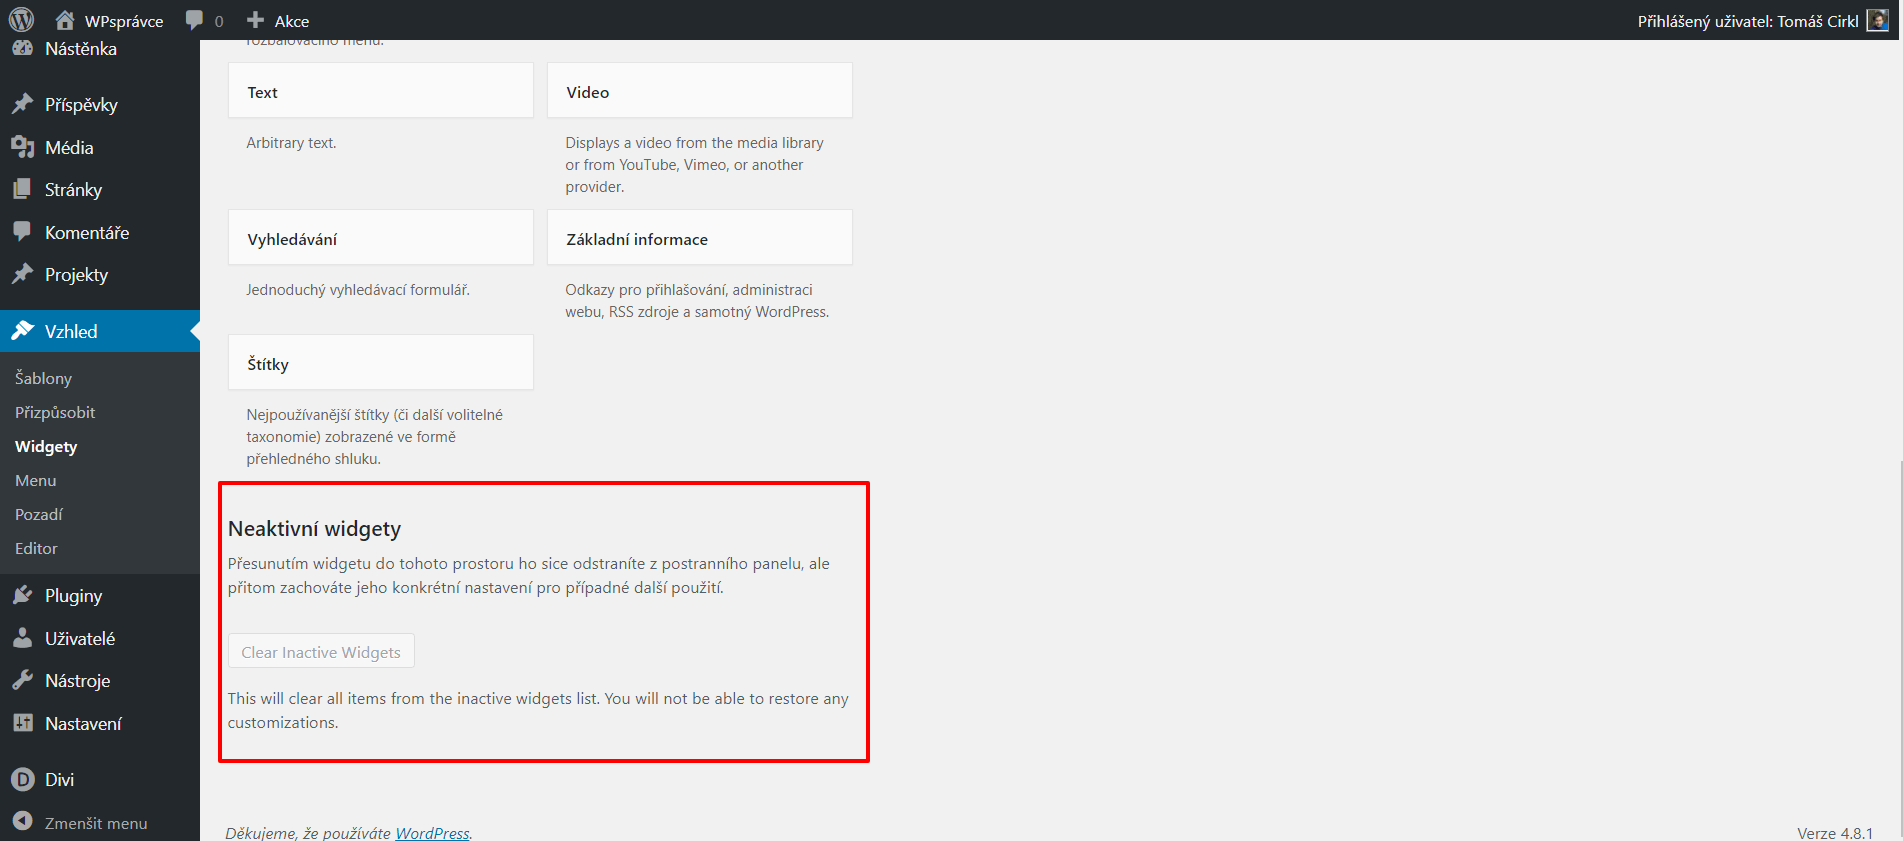Expand the Vyhledávání widget
1903x841 pixels.
pyautogui.click(x=381, y=238)
